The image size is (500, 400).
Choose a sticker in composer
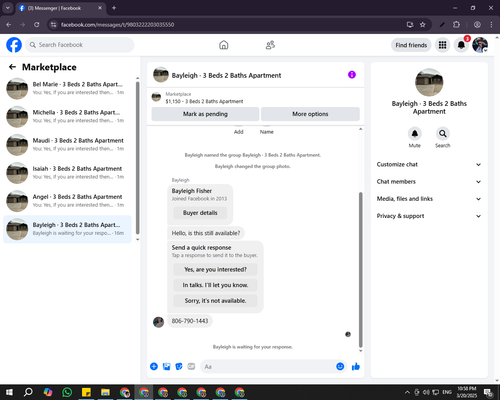click(179, 367)
